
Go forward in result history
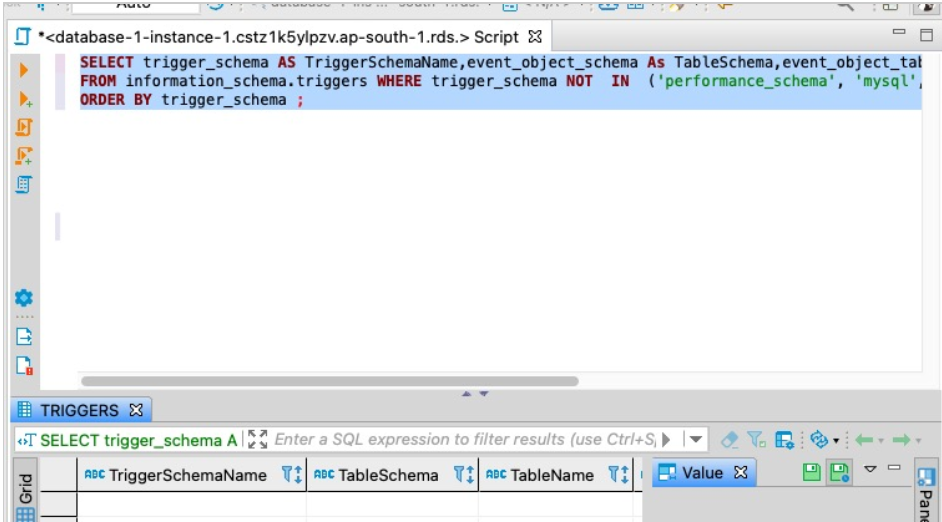[x=901, y=440]
